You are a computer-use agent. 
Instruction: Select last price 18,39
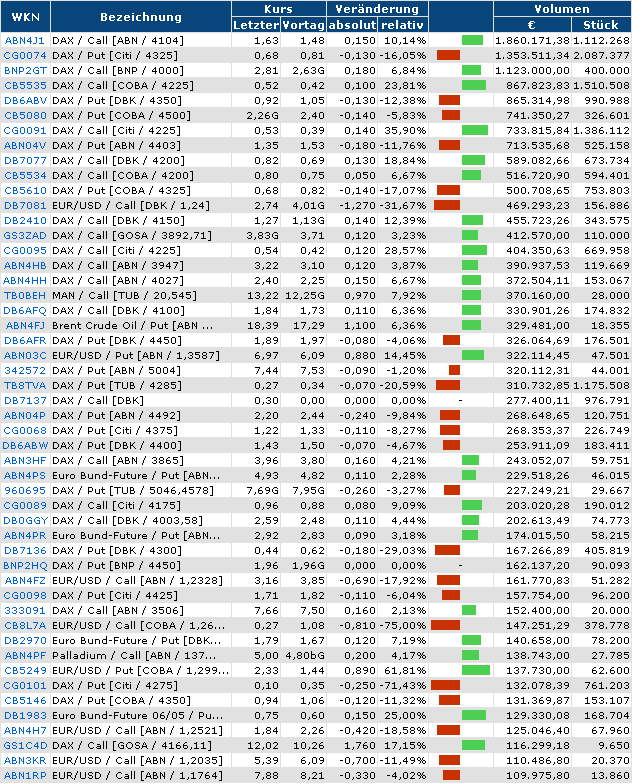tap(263, 326)
